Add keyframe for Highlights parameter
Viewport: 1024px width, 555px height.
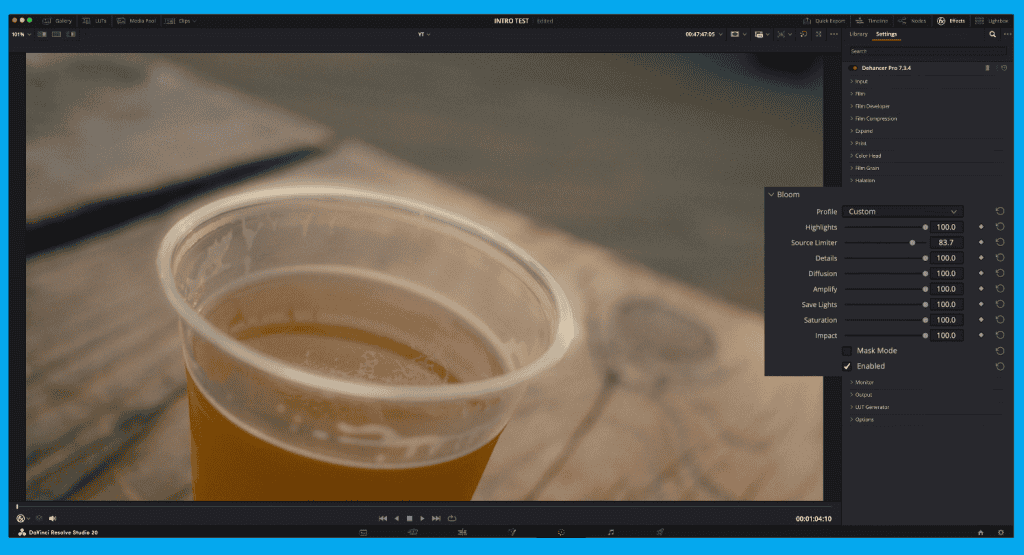[x=981, y=227]
